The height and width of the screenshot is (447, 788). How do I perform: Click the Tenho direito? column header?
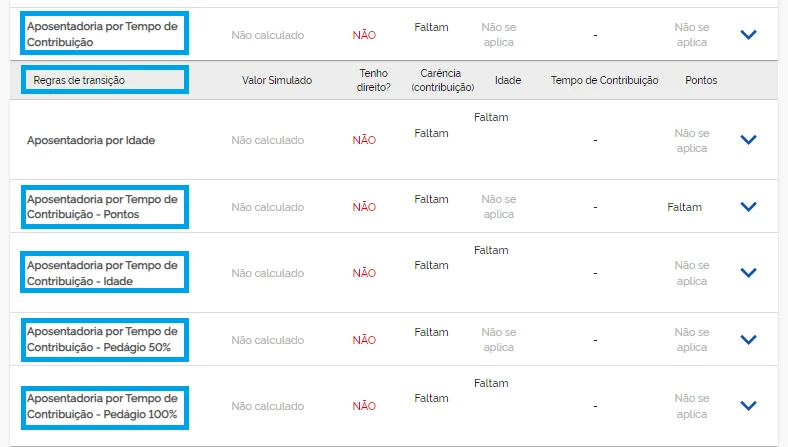coord(373,80)
